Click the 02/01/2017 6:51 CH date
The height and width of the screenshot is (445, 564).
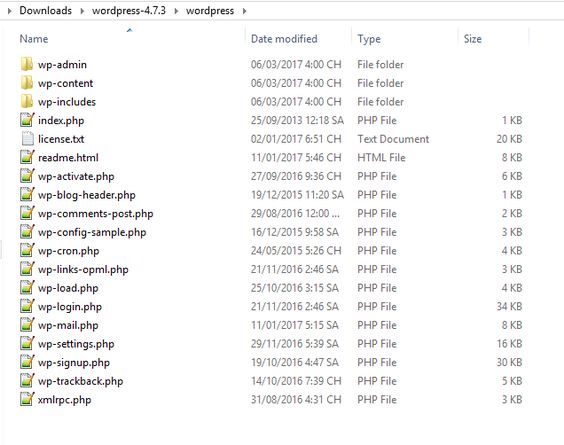point(296,139)
